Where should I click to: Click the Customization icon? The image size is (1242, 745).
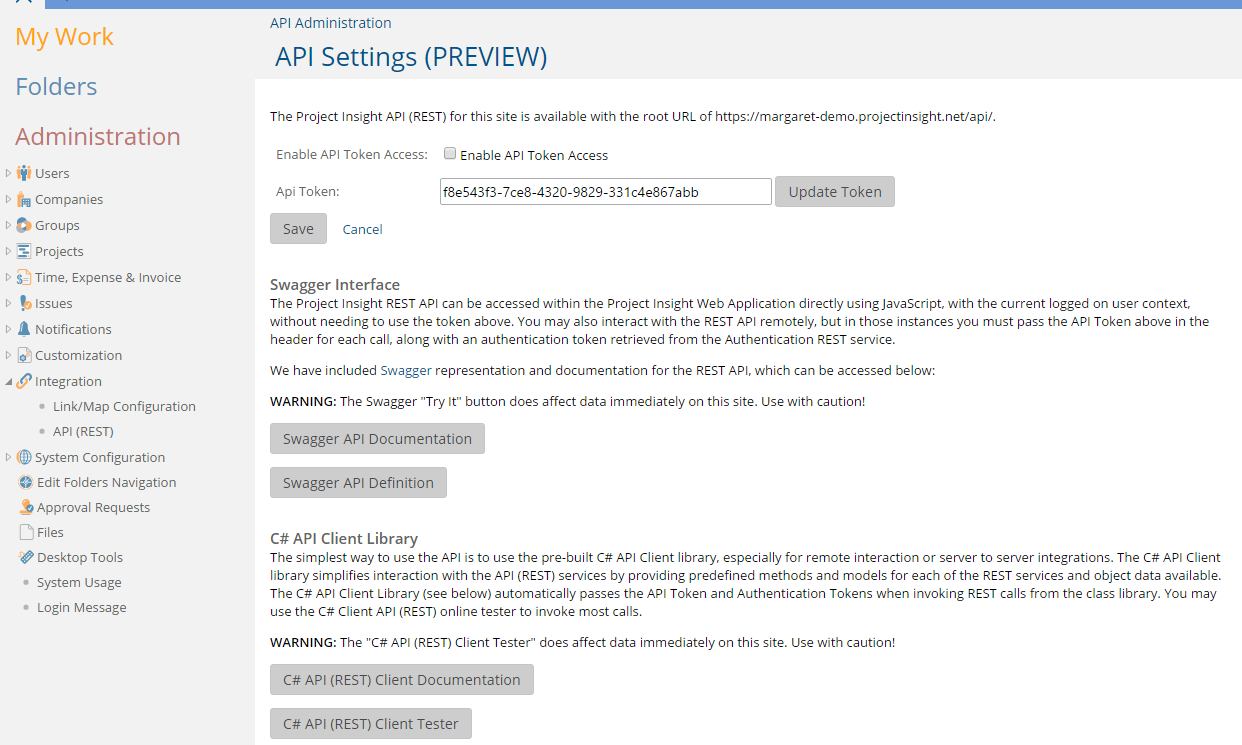[24, 355]
